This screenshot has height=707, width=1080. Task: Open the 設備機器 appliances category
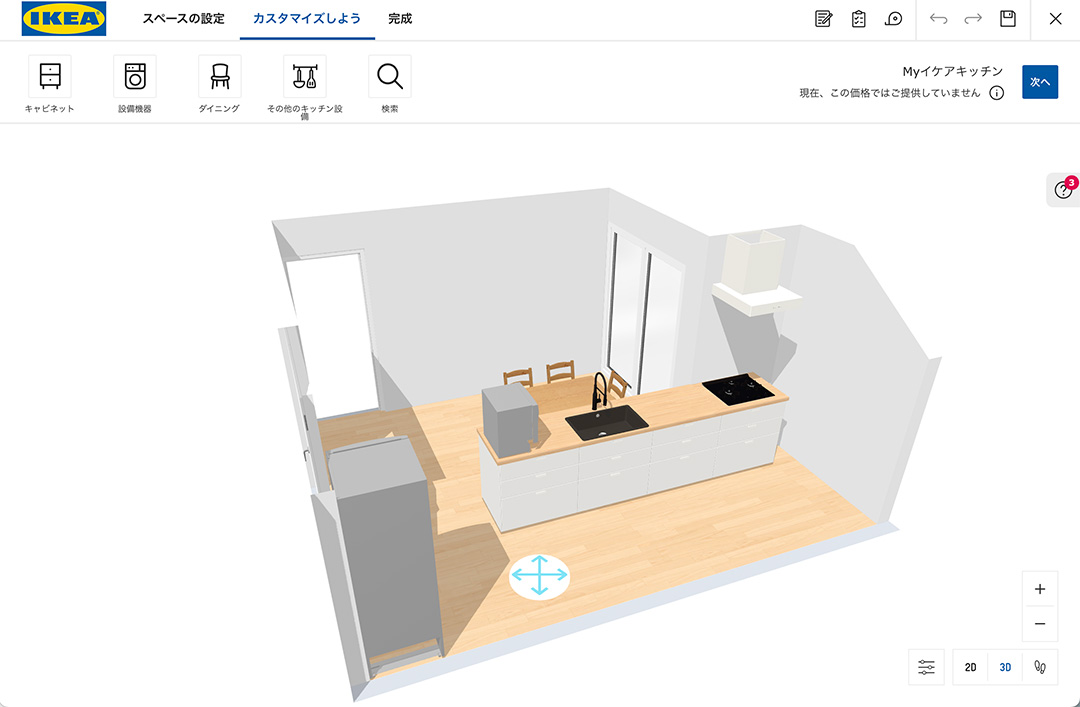click(135, 77)
